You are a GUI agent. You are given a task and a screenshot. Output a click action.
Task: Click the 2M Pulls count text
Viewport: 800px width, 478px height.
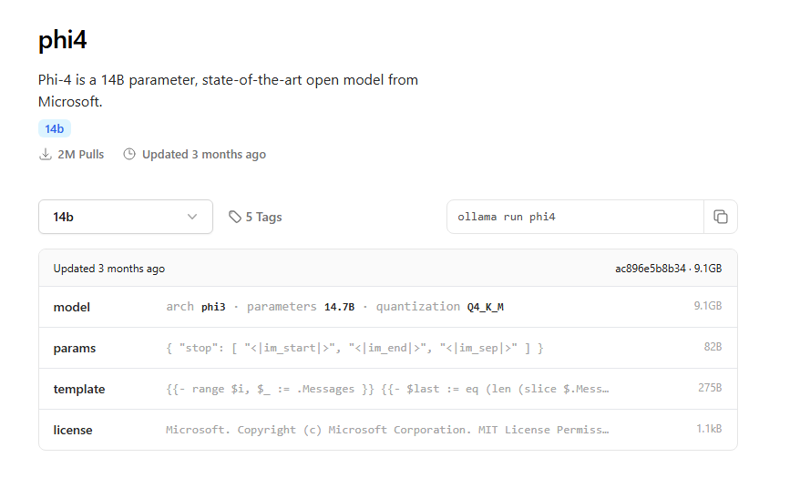pos(81,154)
